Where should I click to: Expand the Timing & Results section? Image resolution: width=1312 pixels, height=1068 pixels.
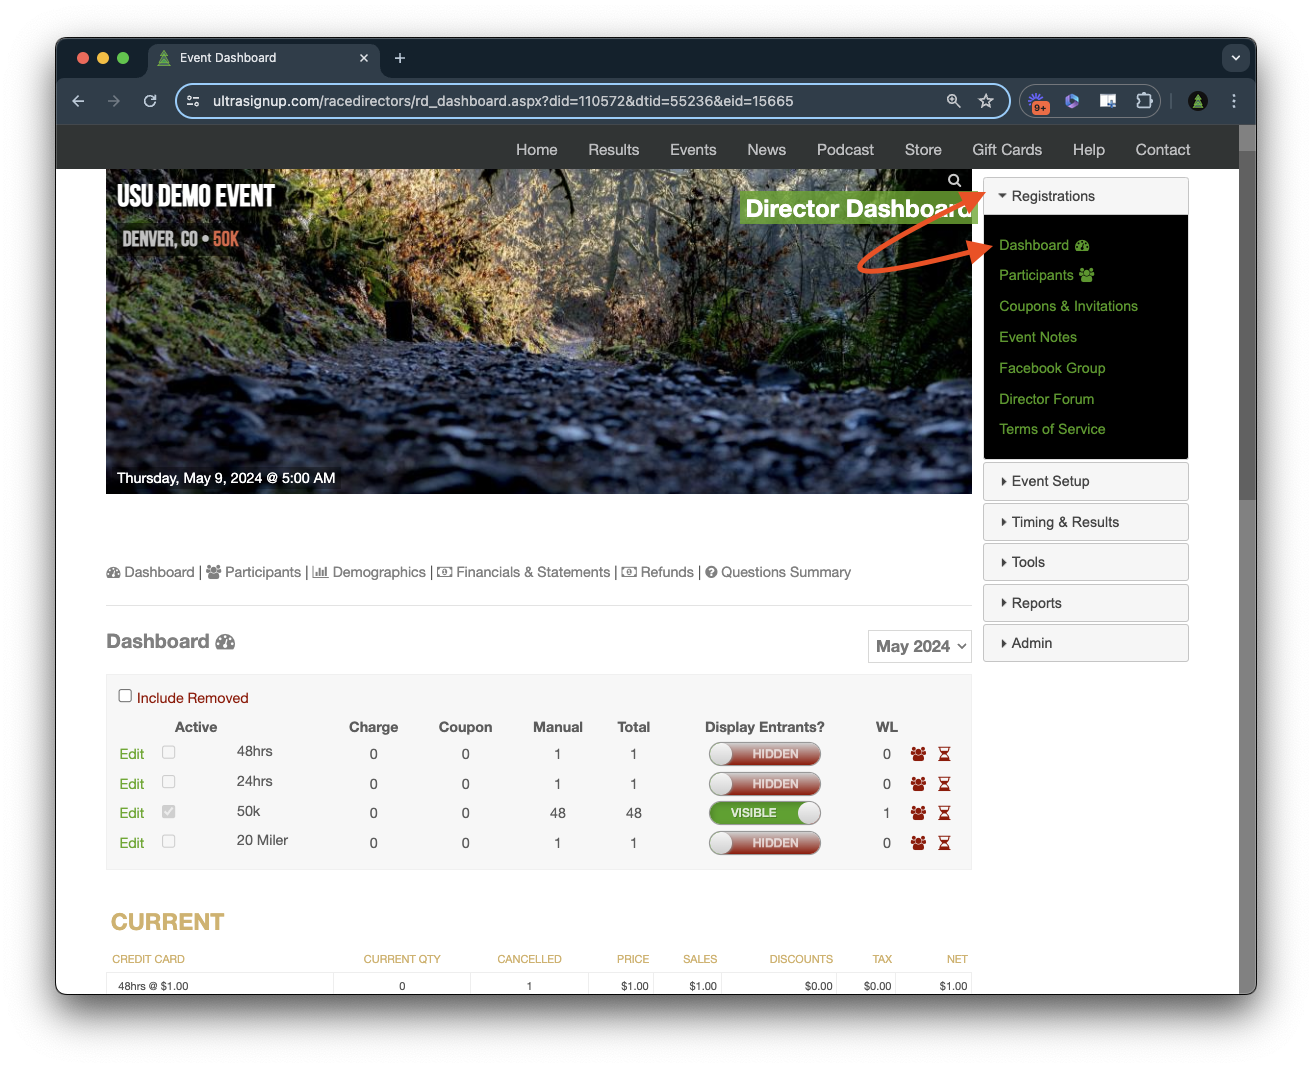tap(1085, 522)
